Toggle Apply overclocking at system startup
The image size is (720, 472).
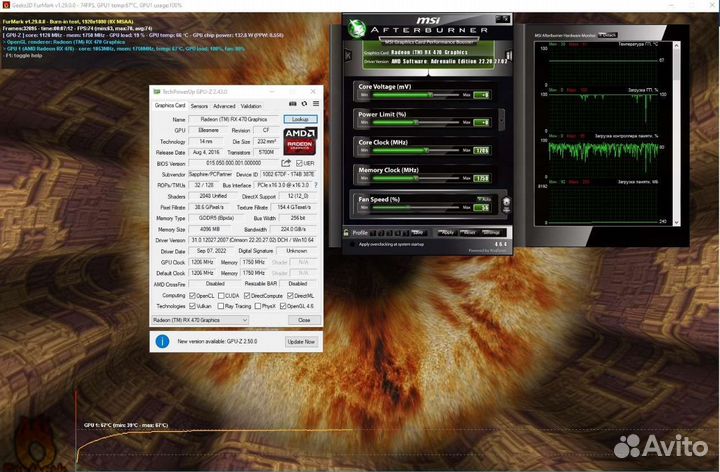click(x=353, y=244)
